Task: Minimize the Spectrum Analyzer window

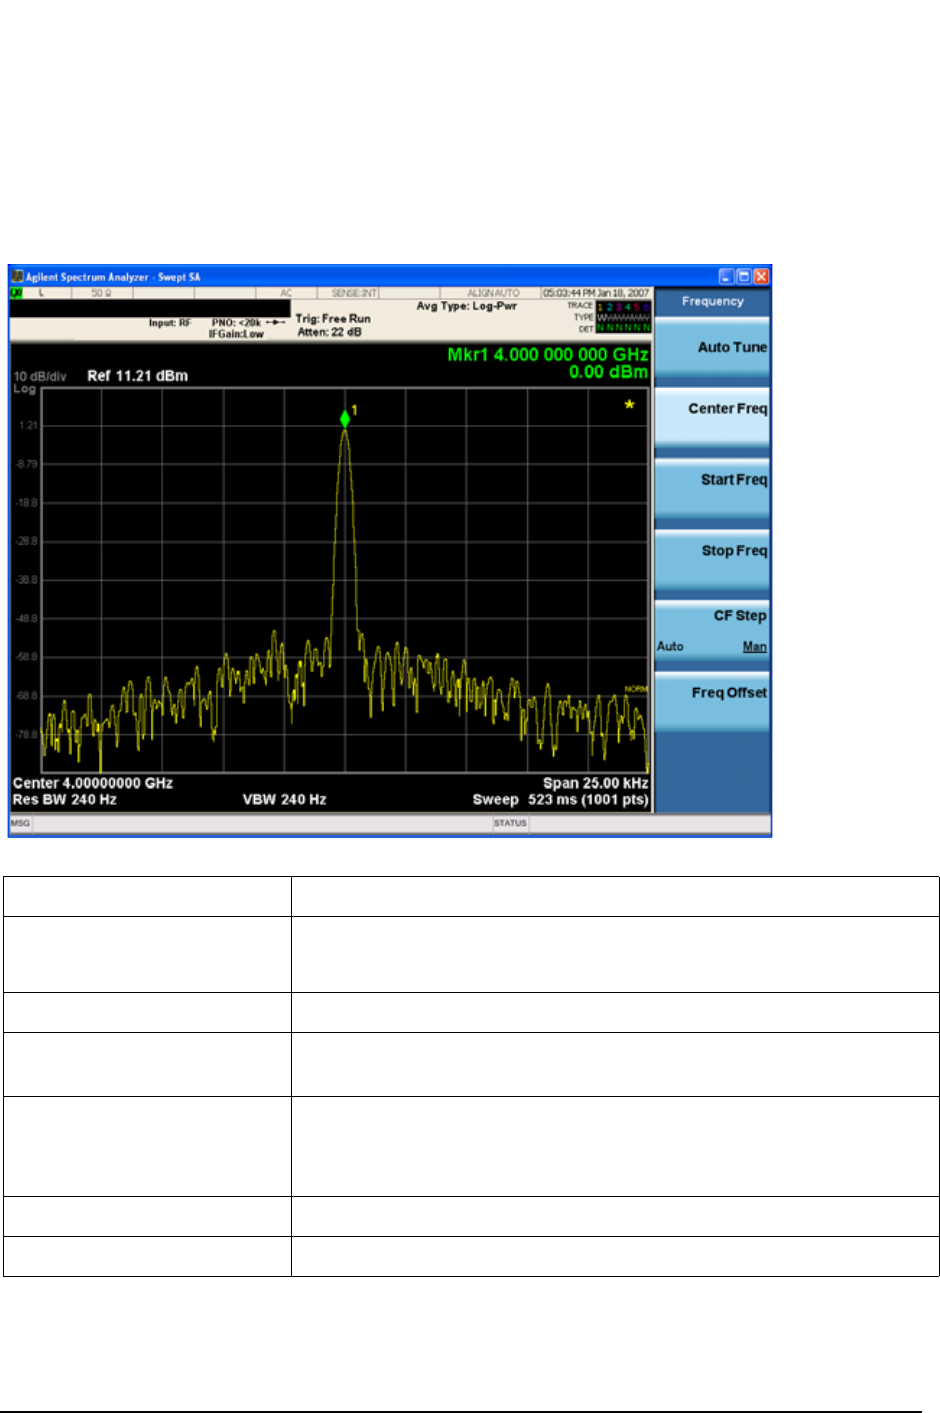Action: 727,277
